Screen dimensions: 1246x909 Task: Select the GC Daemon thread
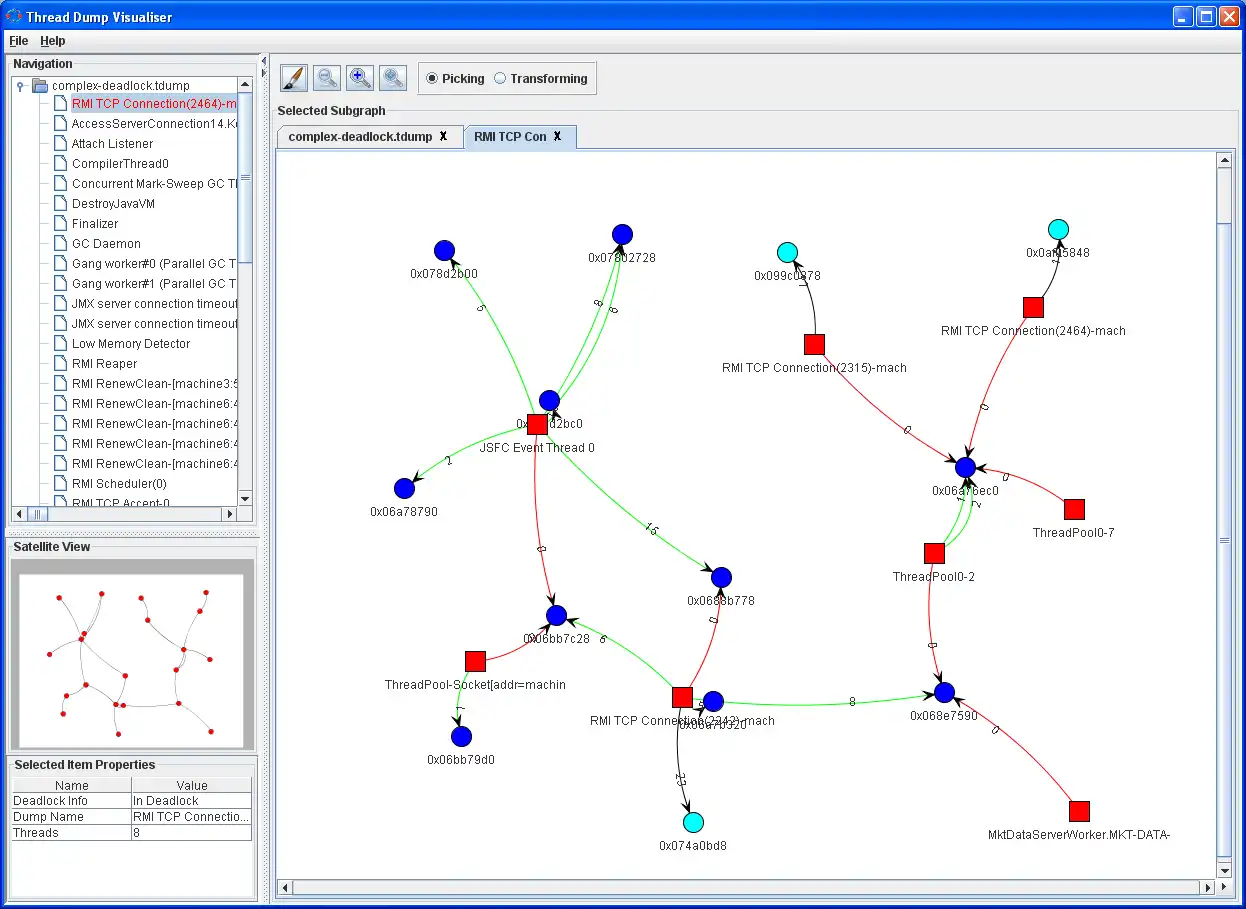point(106,243)
